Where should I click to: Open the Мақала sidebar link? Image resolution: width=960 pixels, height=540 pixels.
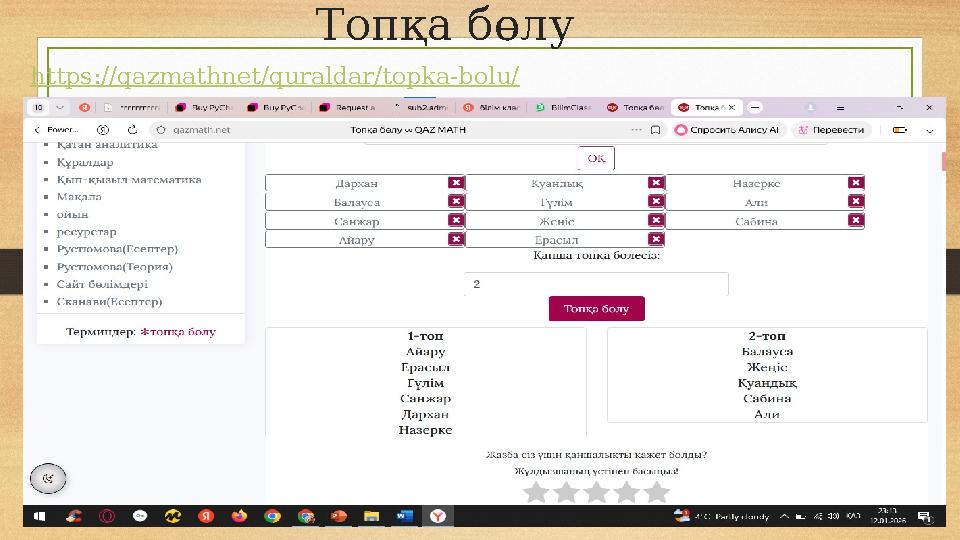coord(79,197)
